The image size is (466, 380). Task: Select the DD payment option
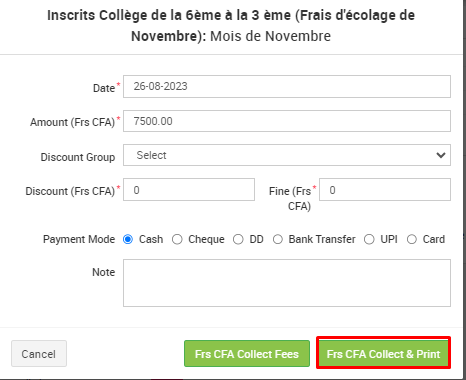tap(238, 239)
